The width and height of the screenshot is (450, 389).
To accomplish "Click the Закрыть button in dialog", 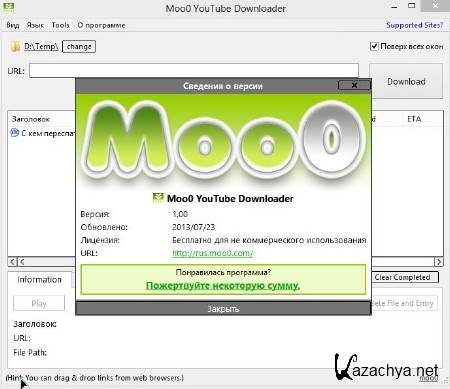I will (223, 309).
